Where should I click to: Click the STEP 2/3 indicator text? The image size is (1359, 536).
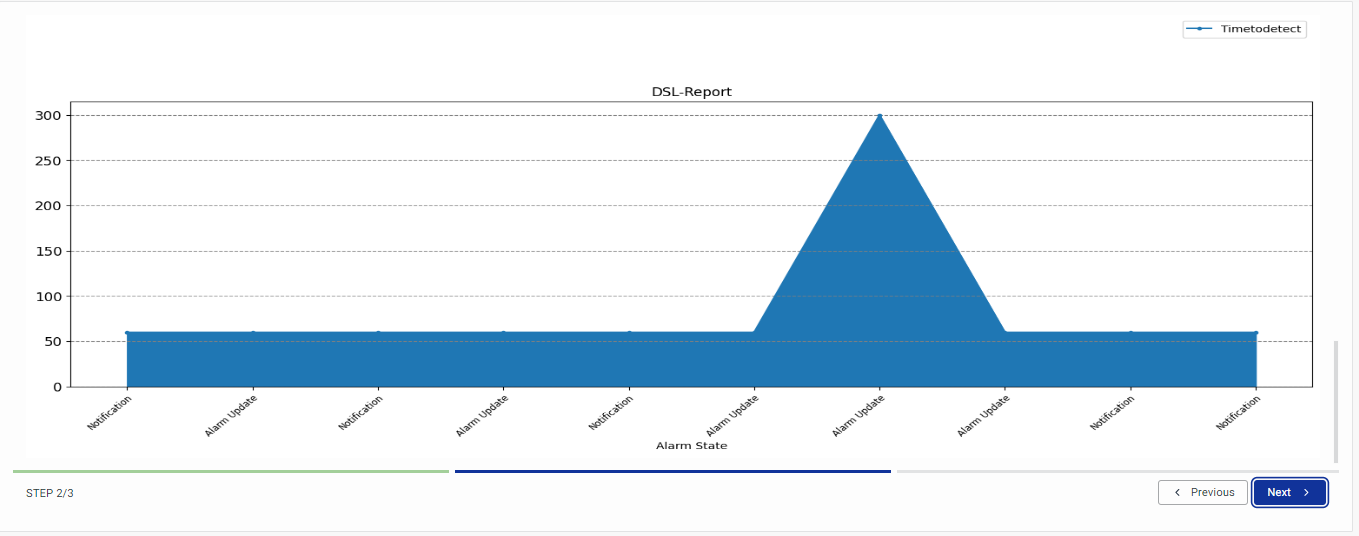(x=50, y=493)
